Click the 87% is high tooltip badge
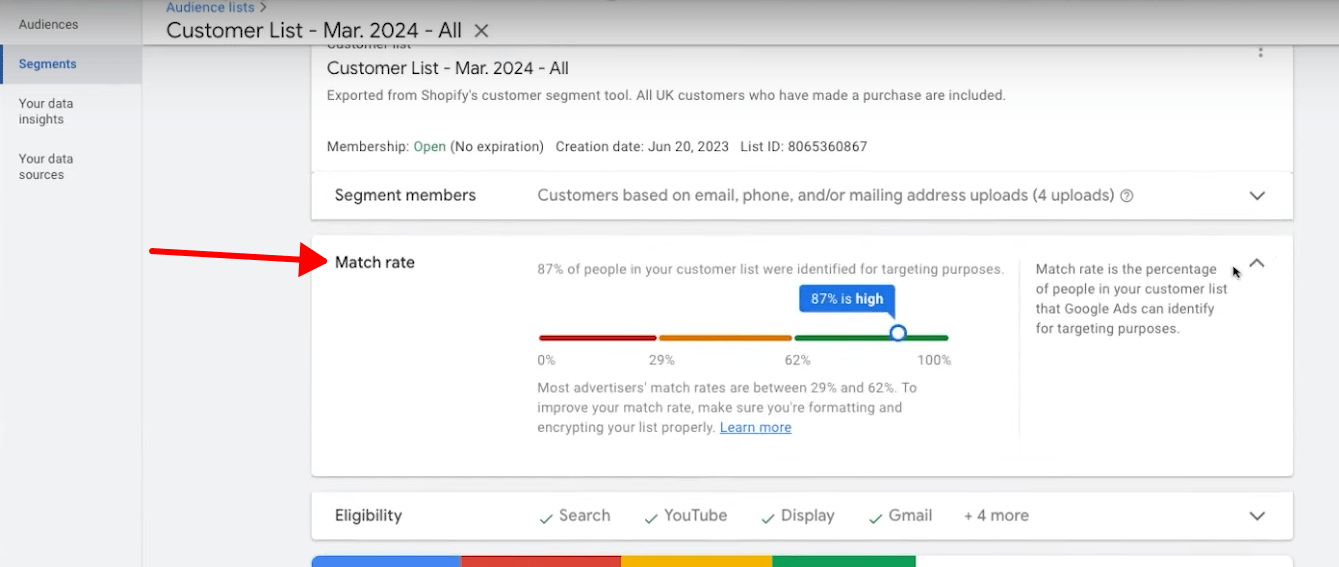Image resolution: width=1339 pixels, height=567 pixels. pos(847,299)
